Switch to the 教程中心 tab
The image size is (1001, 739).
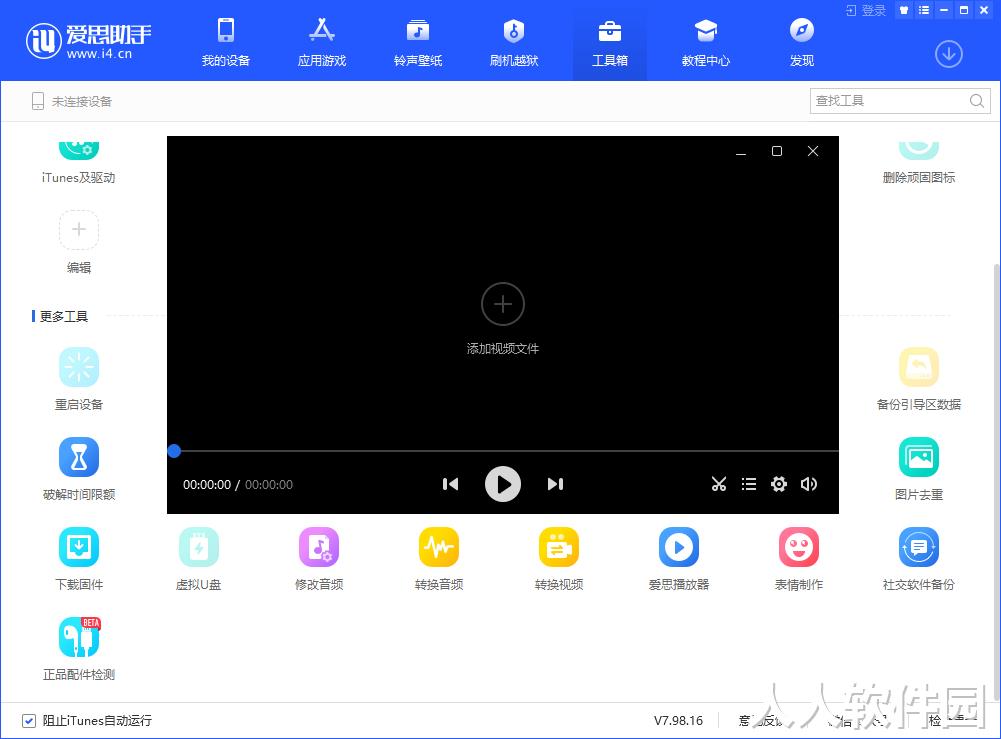pos(705,42)
